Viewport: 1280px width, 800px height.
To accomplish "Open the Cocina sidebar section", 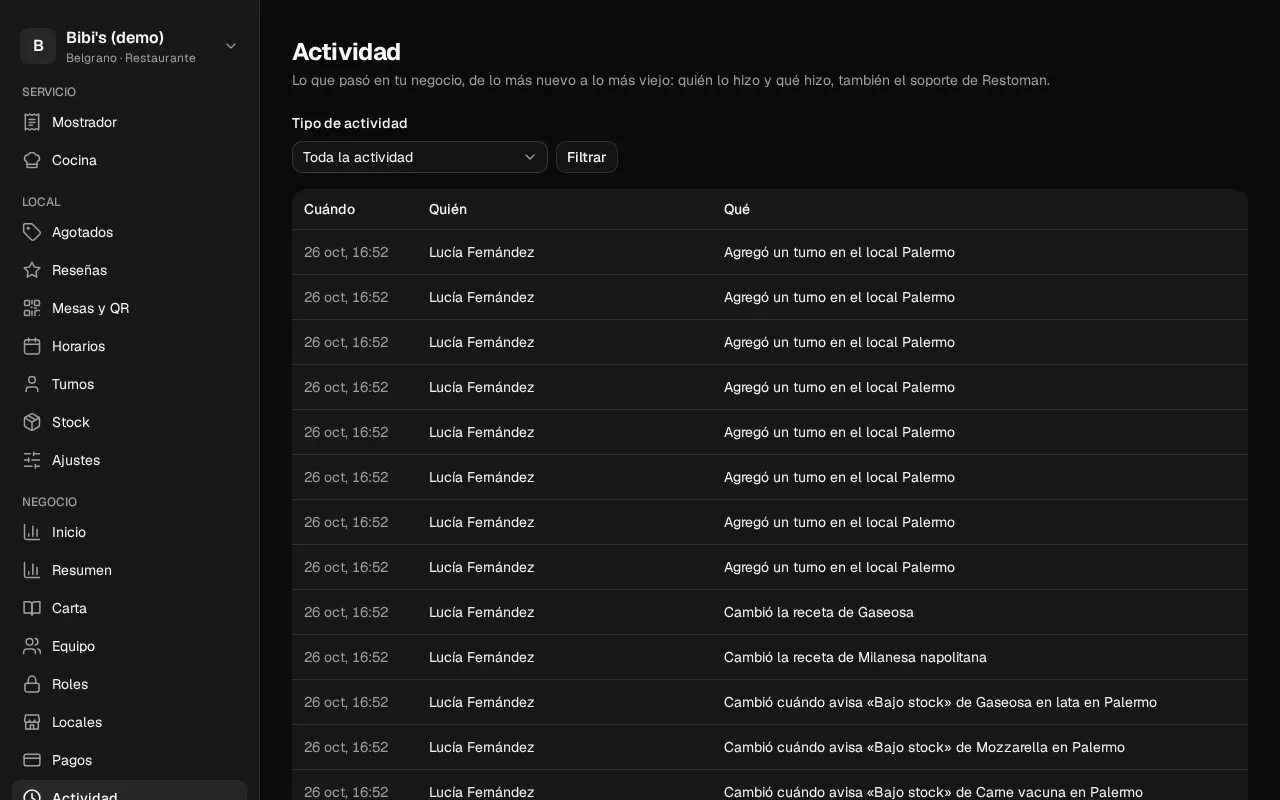I will tap(130, 160).
